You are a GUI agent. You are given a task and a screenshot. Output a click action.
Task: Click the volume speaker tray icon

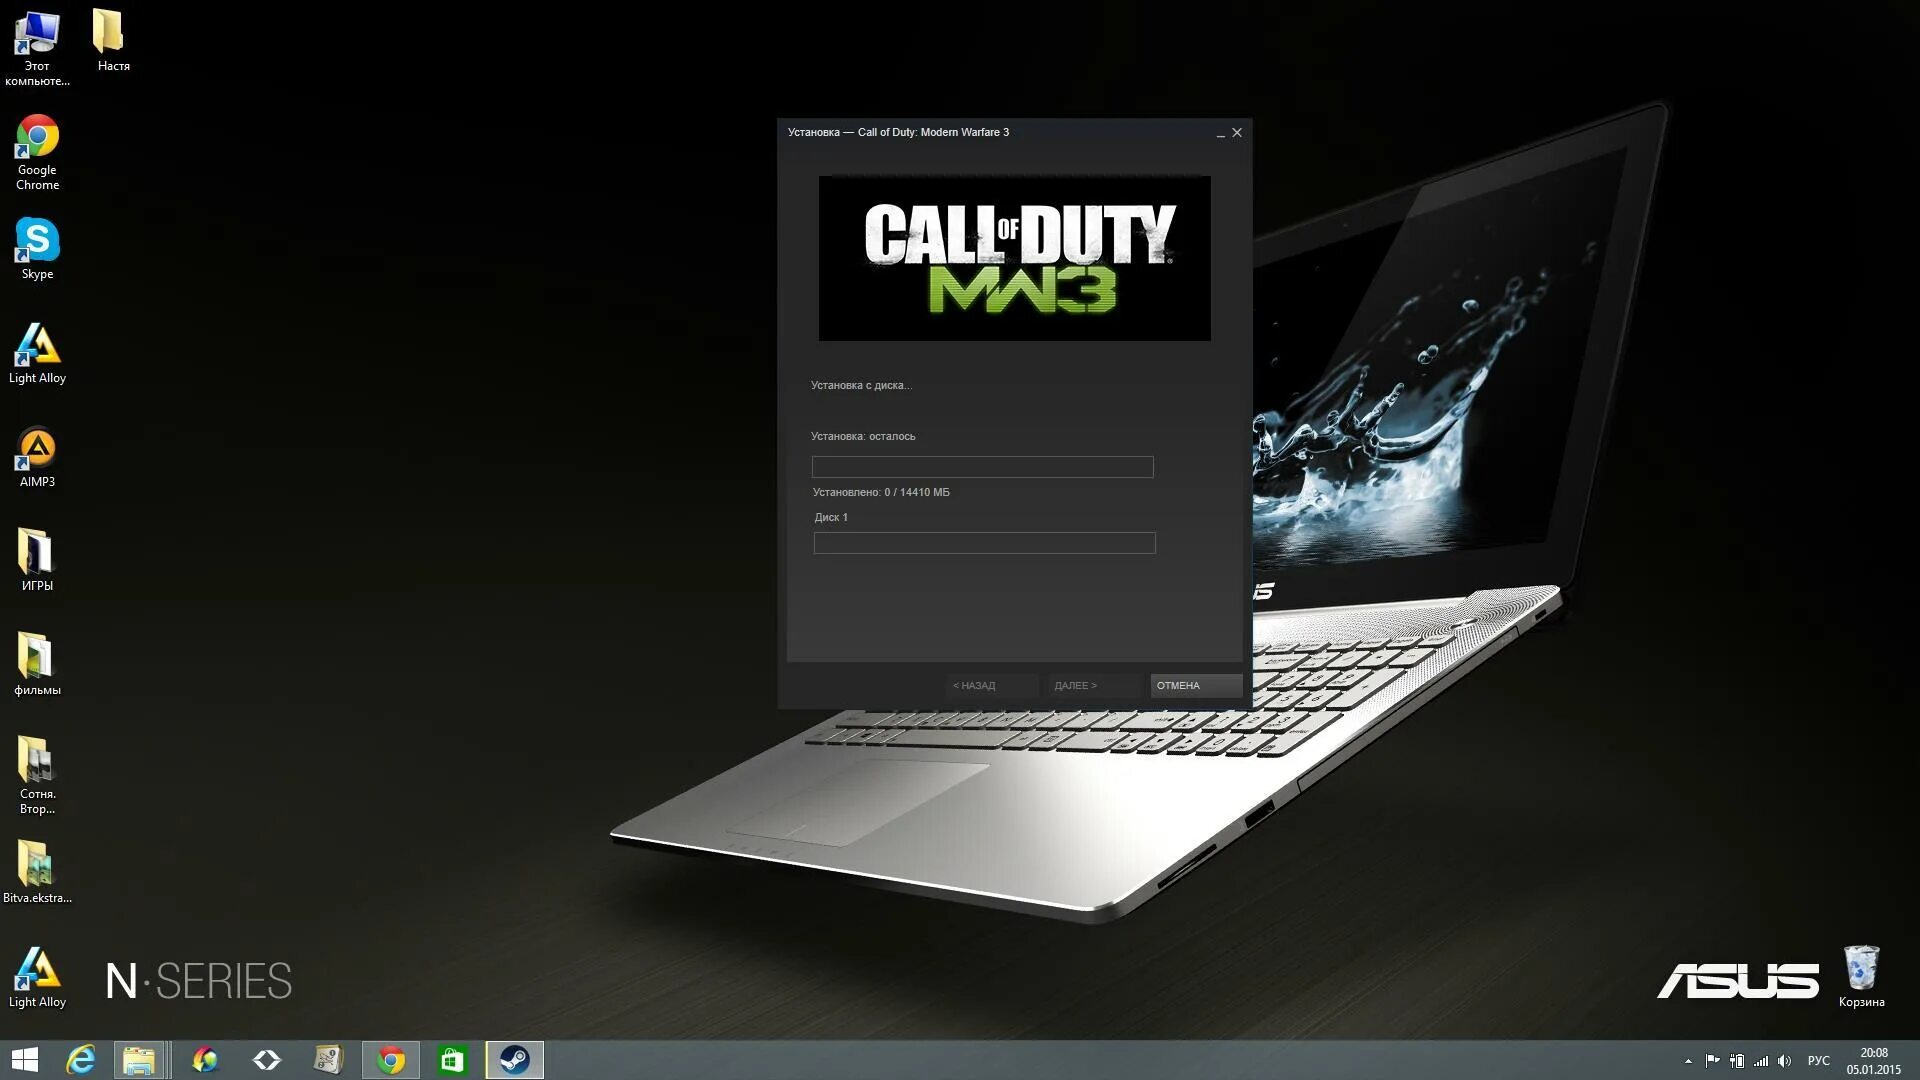(x=1785, y=1061)
